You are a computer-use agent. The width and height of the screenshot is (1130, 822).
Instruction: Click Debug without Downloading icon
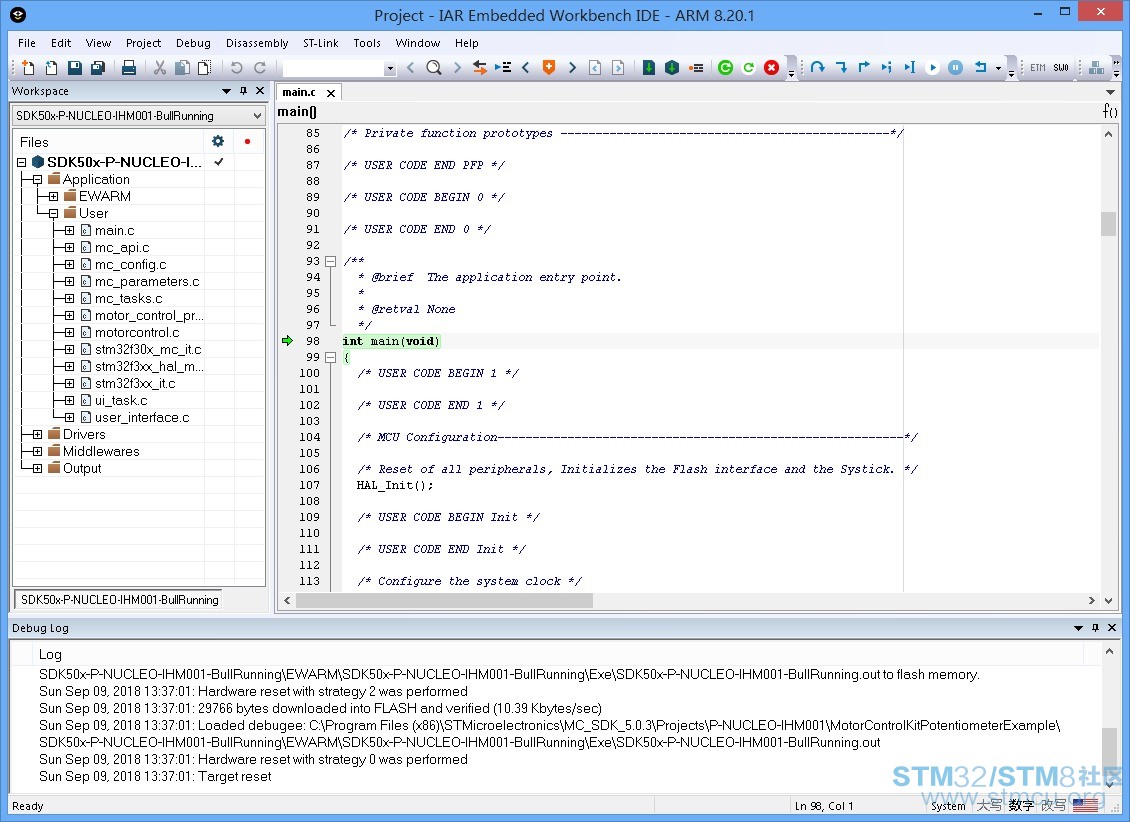(672, 68)
